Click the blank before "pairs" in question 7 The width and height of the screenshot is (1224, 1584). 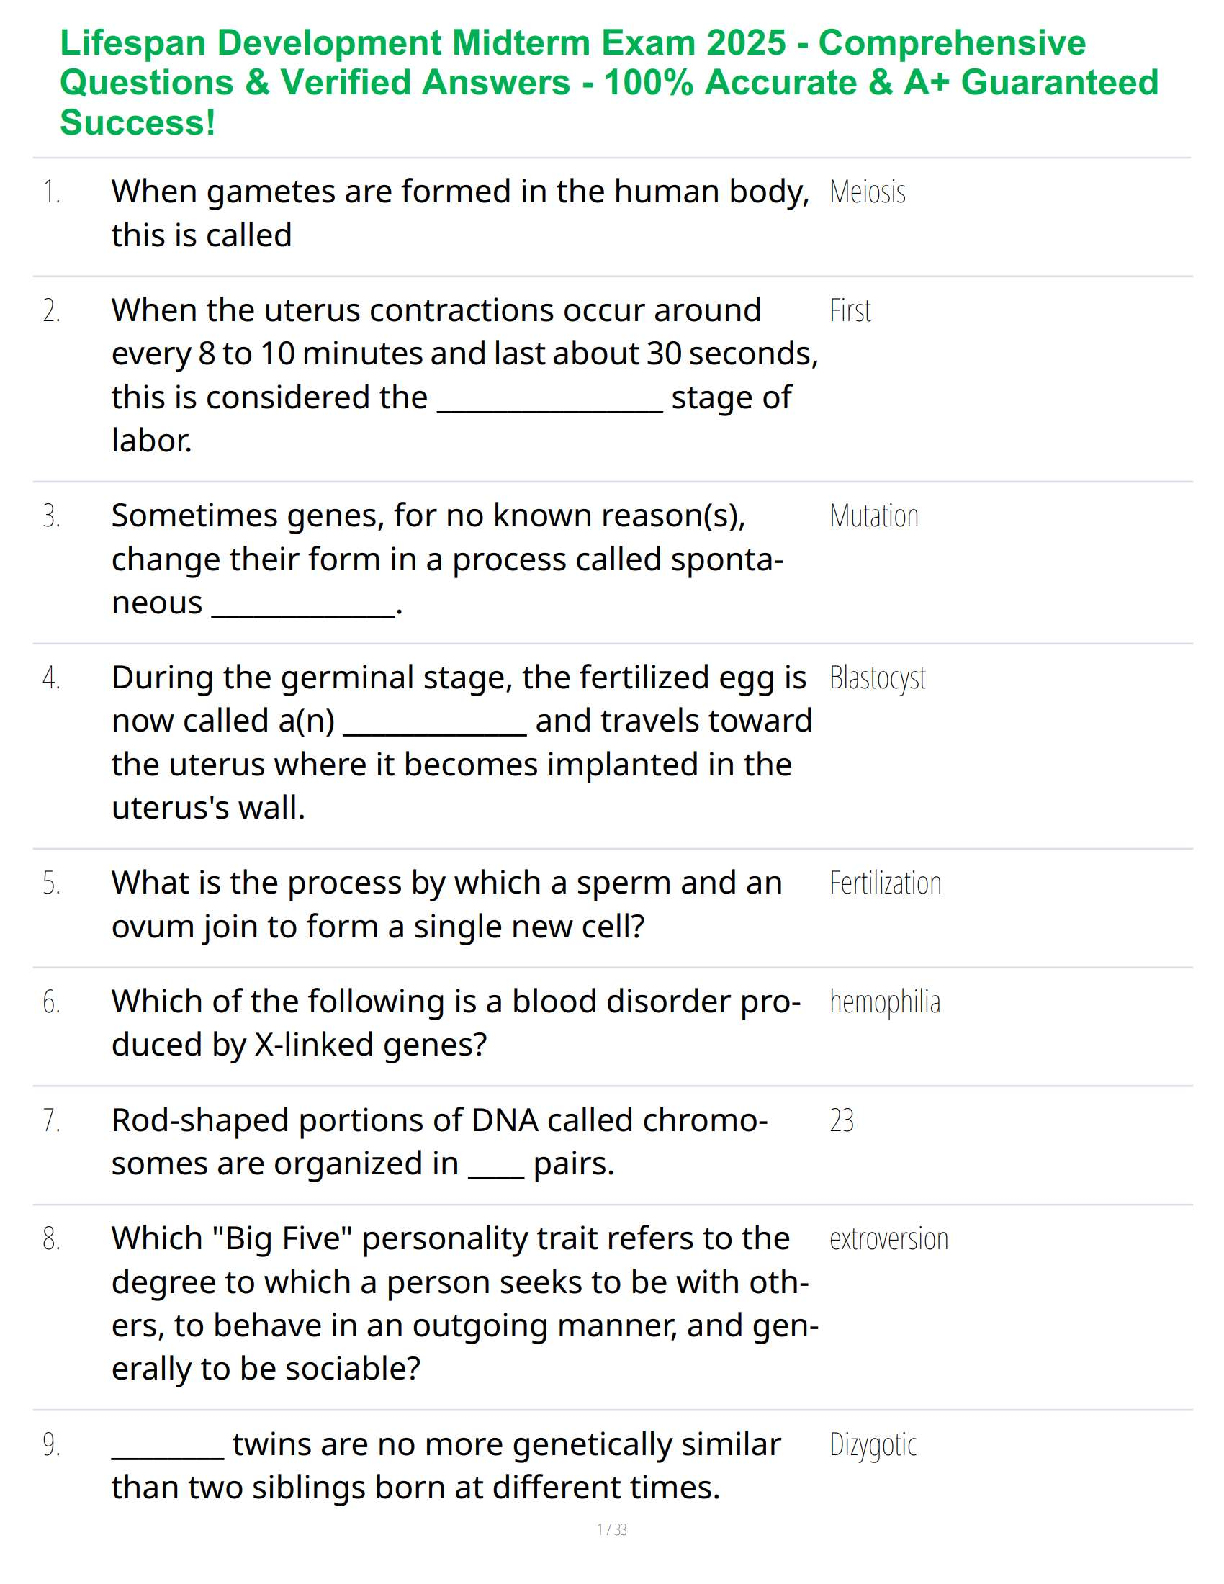coord(496,1171)
